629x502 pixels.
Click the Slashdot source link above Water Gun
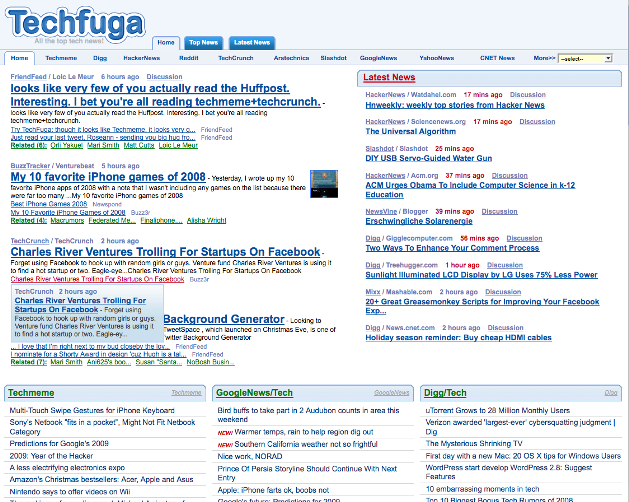click(379, 148)
